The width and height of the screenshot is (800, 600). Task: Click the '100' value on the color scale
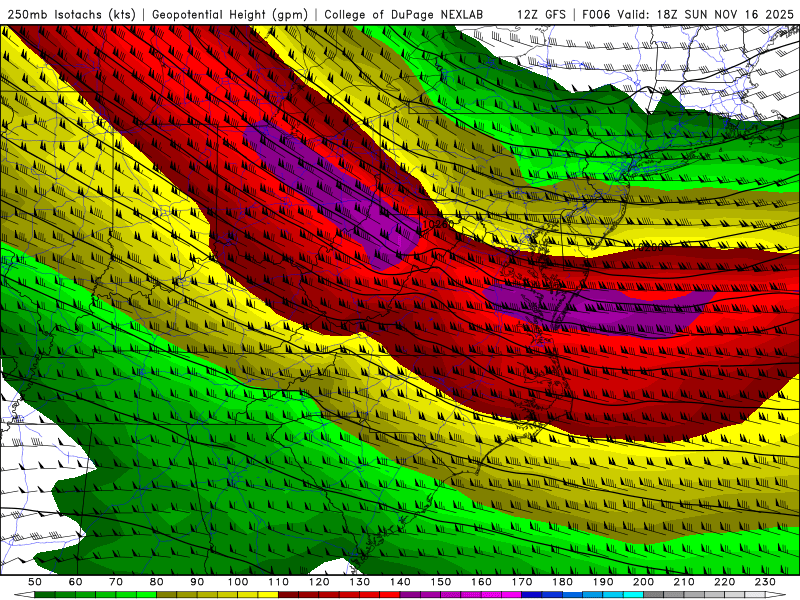tap(238, 582)
